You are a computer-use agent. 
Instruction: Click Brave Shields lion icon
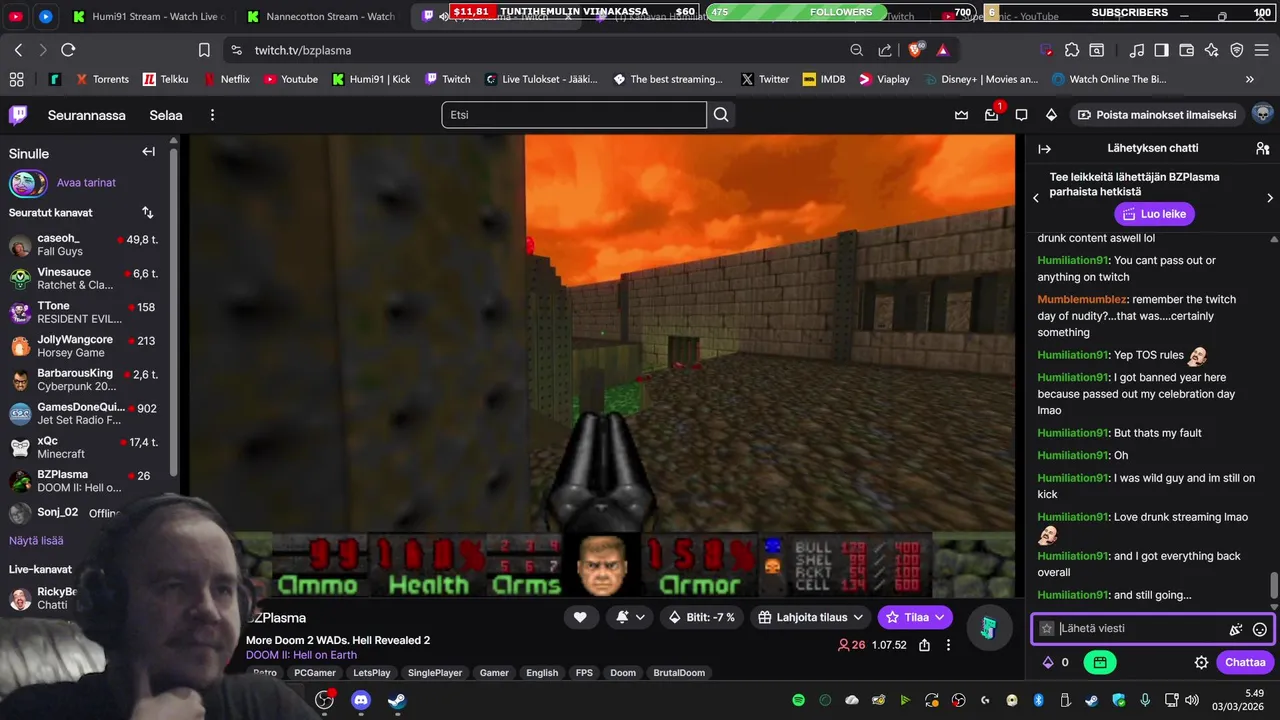[x=918, y=50]
